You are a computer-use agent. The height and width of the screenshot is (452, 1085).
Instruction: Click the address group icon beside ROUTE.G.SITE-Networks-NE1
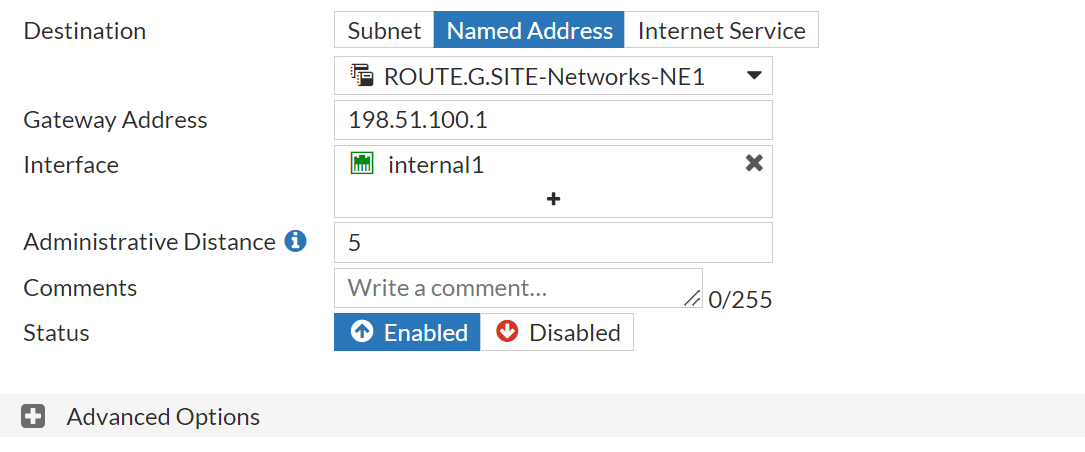(361, 76)
